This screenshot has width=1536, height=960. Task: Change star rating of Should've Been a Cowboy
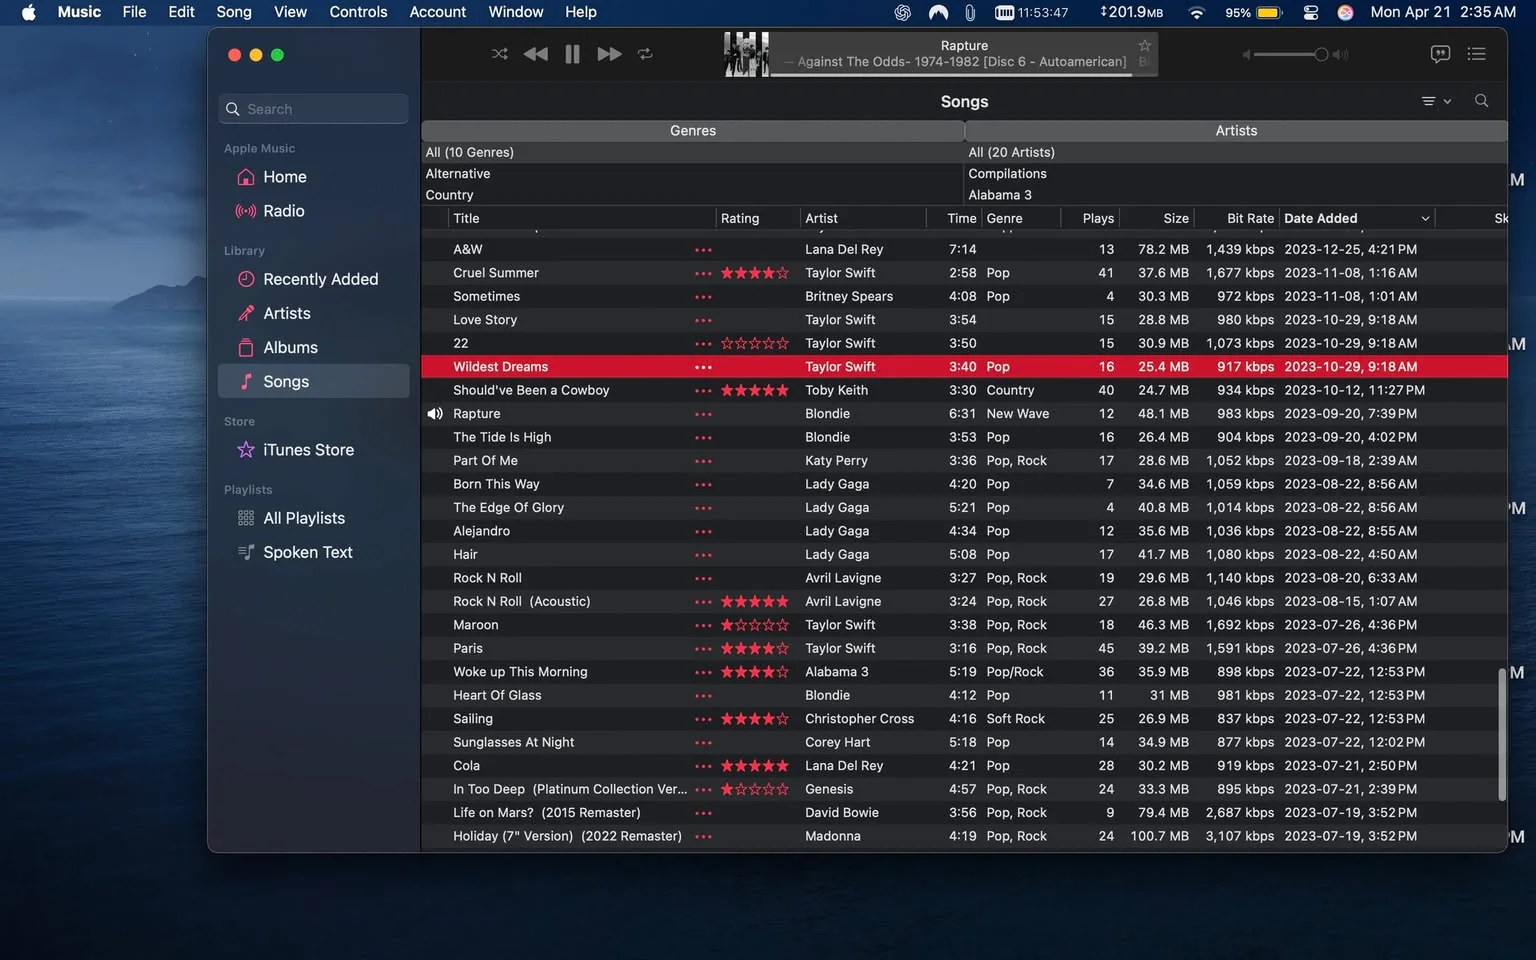(x=755, y=390)
